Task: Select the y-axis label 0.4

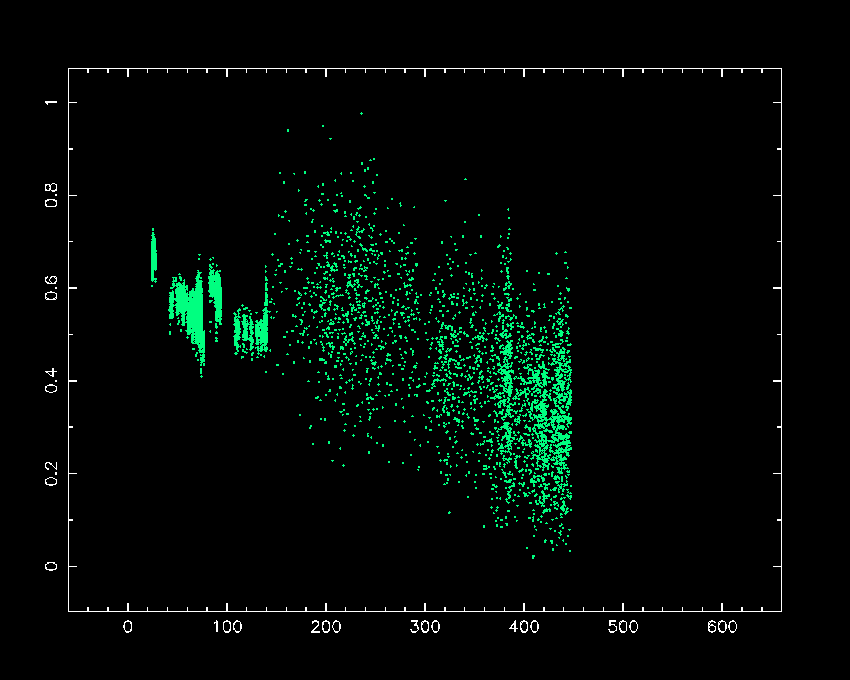Action: pos(51,381)
